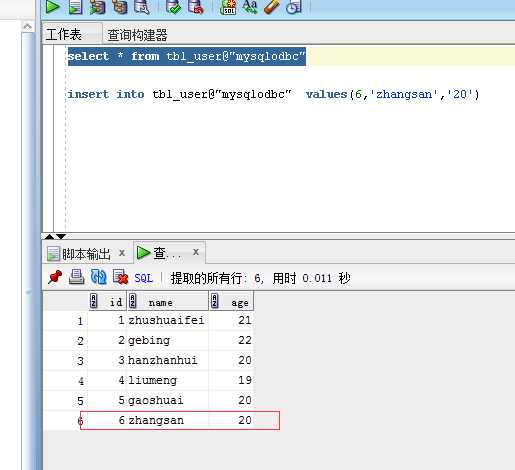Open SQL History clock icon
Image resolution: width=515 pixels, height=470 pixels.
294,7
